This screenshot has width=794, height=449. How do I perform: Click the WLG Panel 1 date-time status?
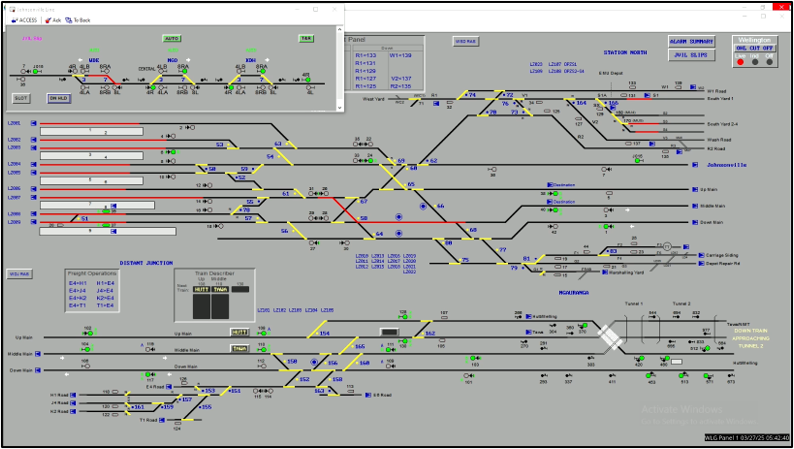click(747, 438)
